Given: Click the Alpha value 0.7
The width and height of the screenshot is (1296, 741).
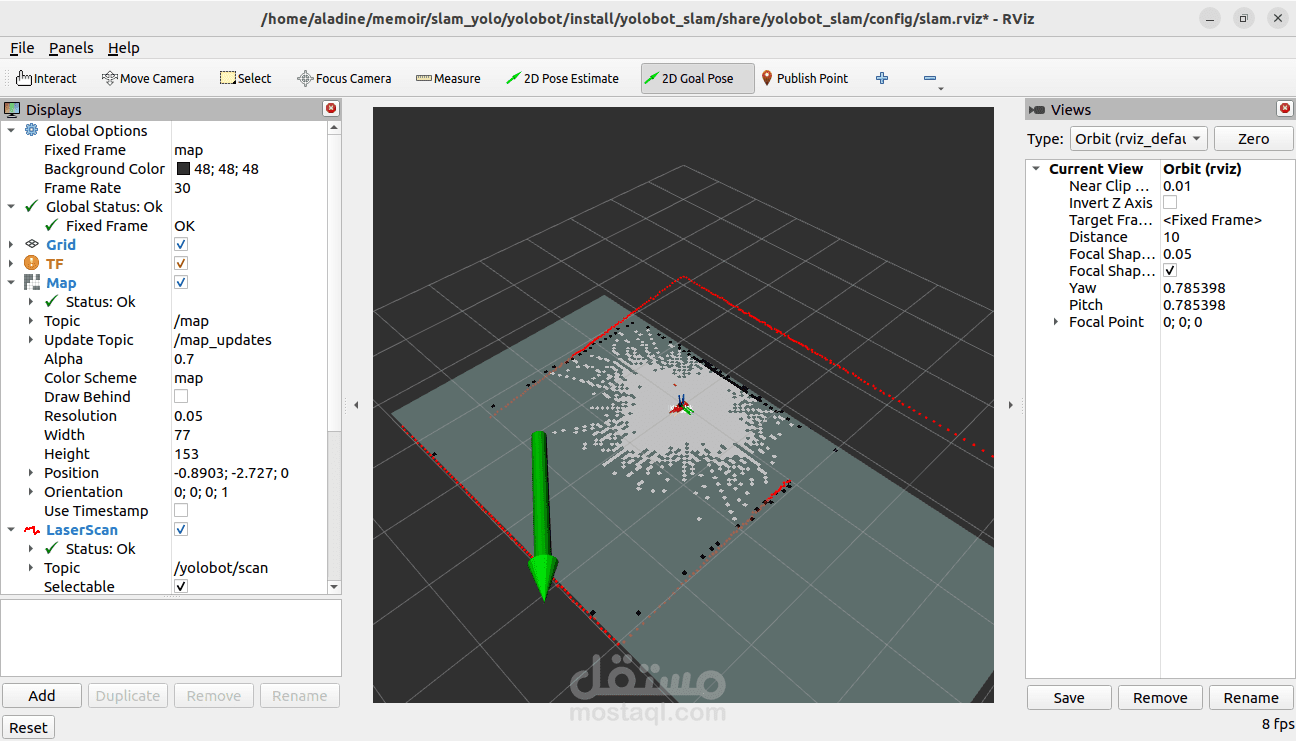Looking at the screenshot, I should pos(184,359).
